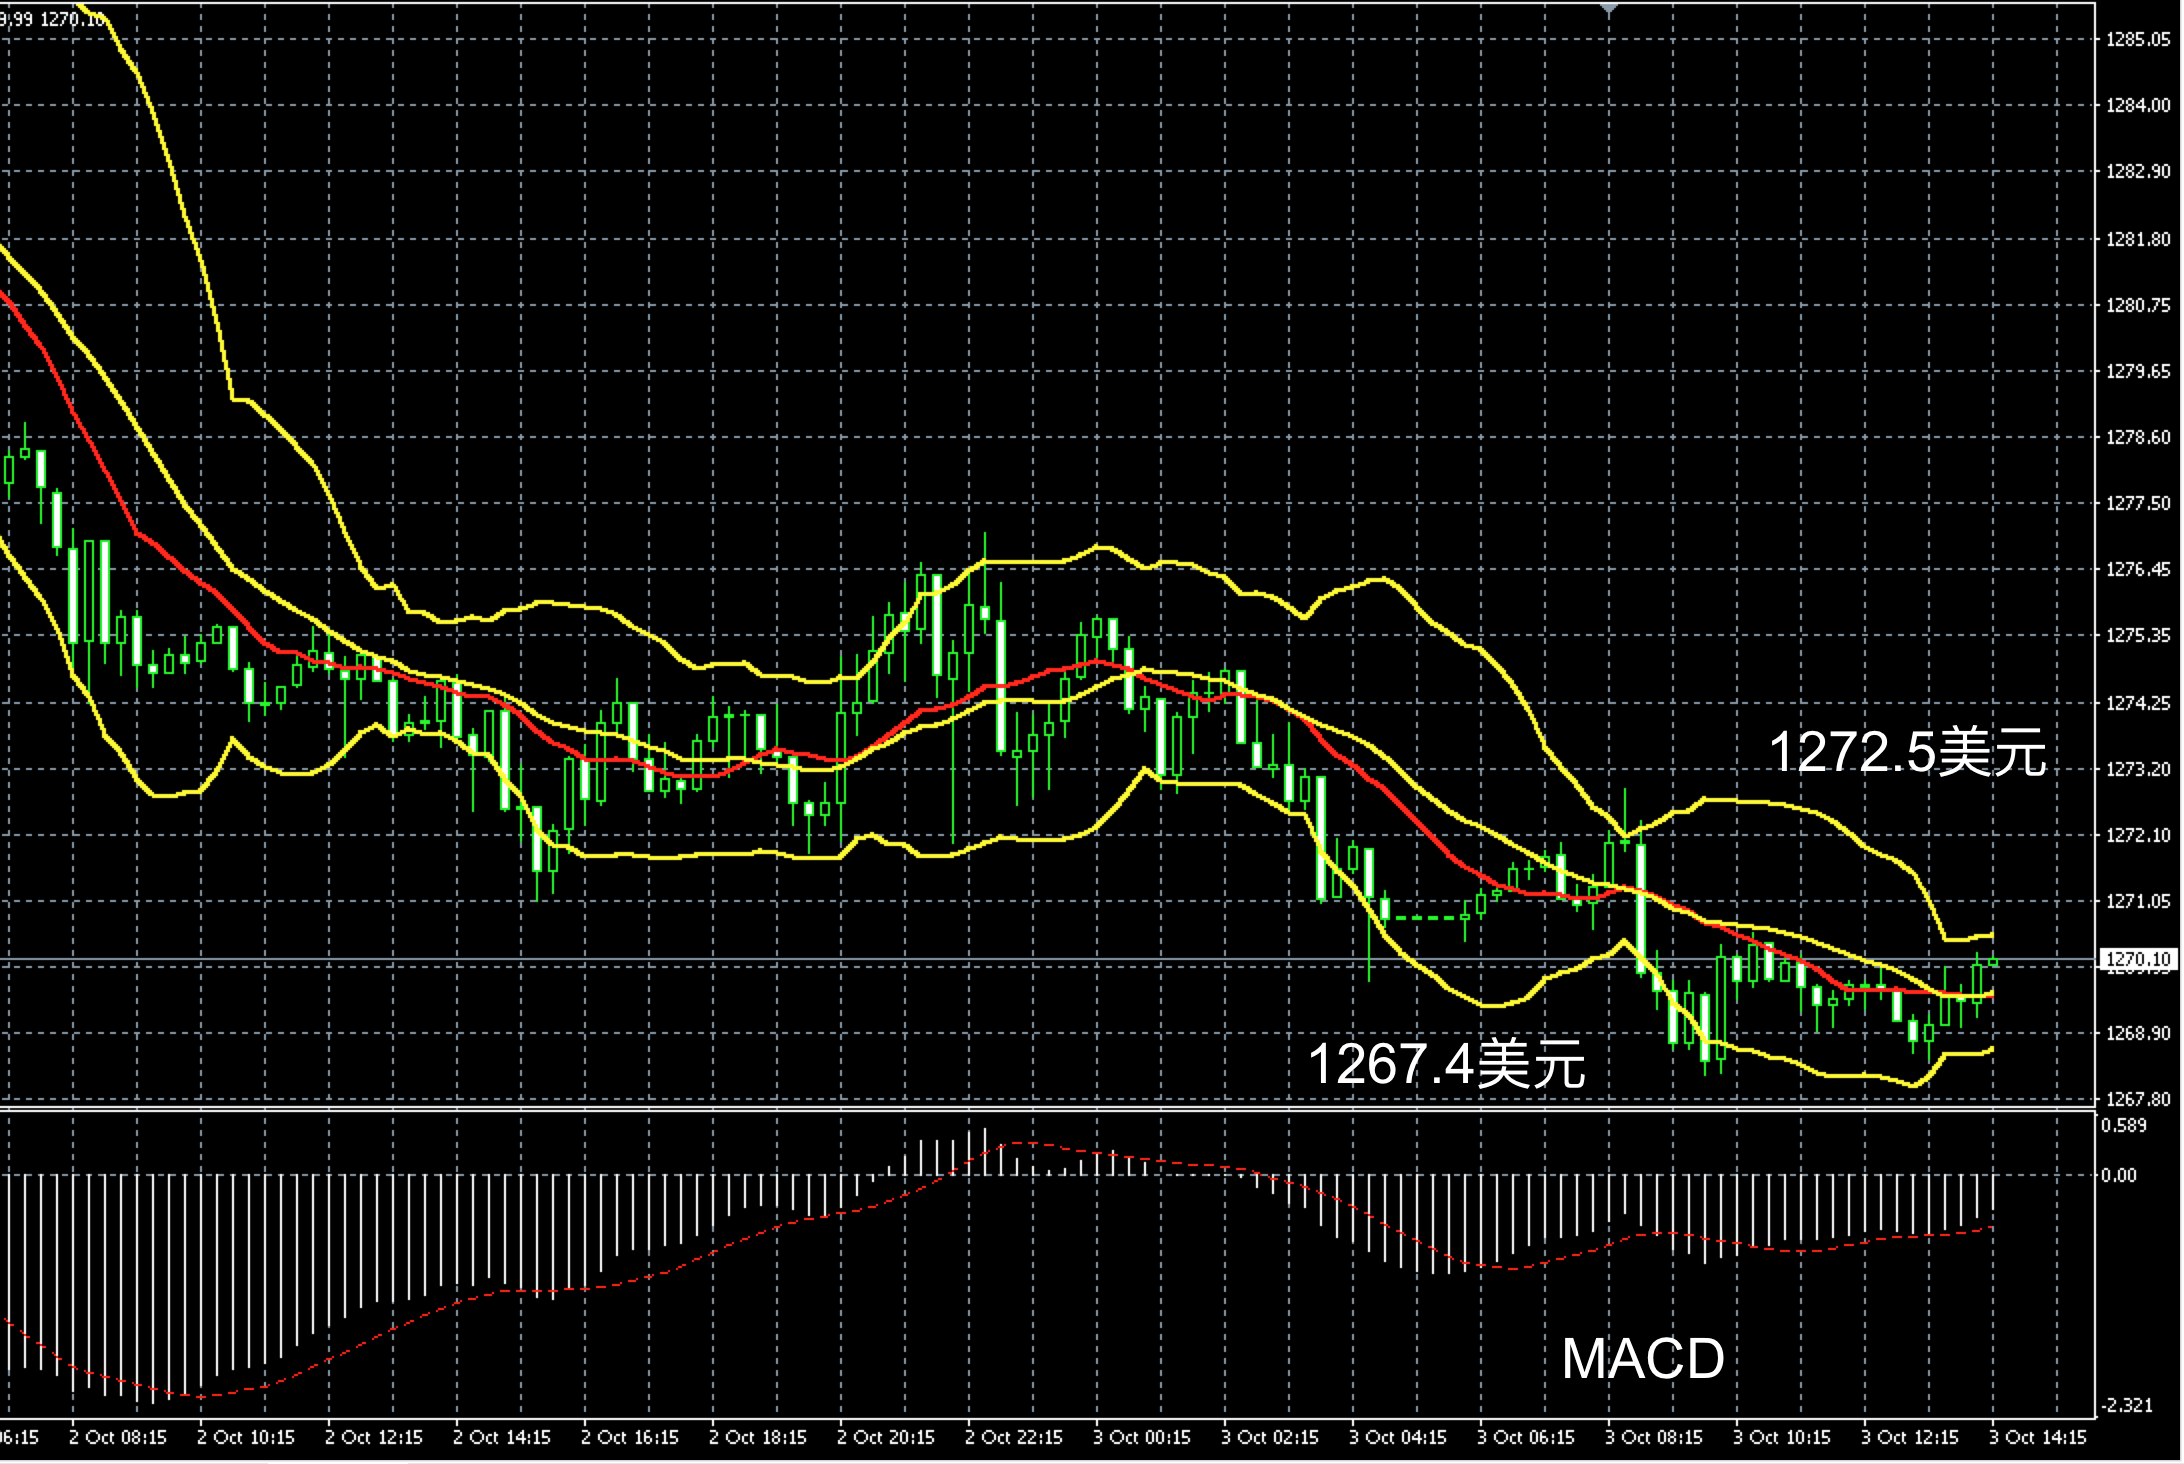
Task: Click the MACD zero level label 0.00
Action: click(2118, 1175)
